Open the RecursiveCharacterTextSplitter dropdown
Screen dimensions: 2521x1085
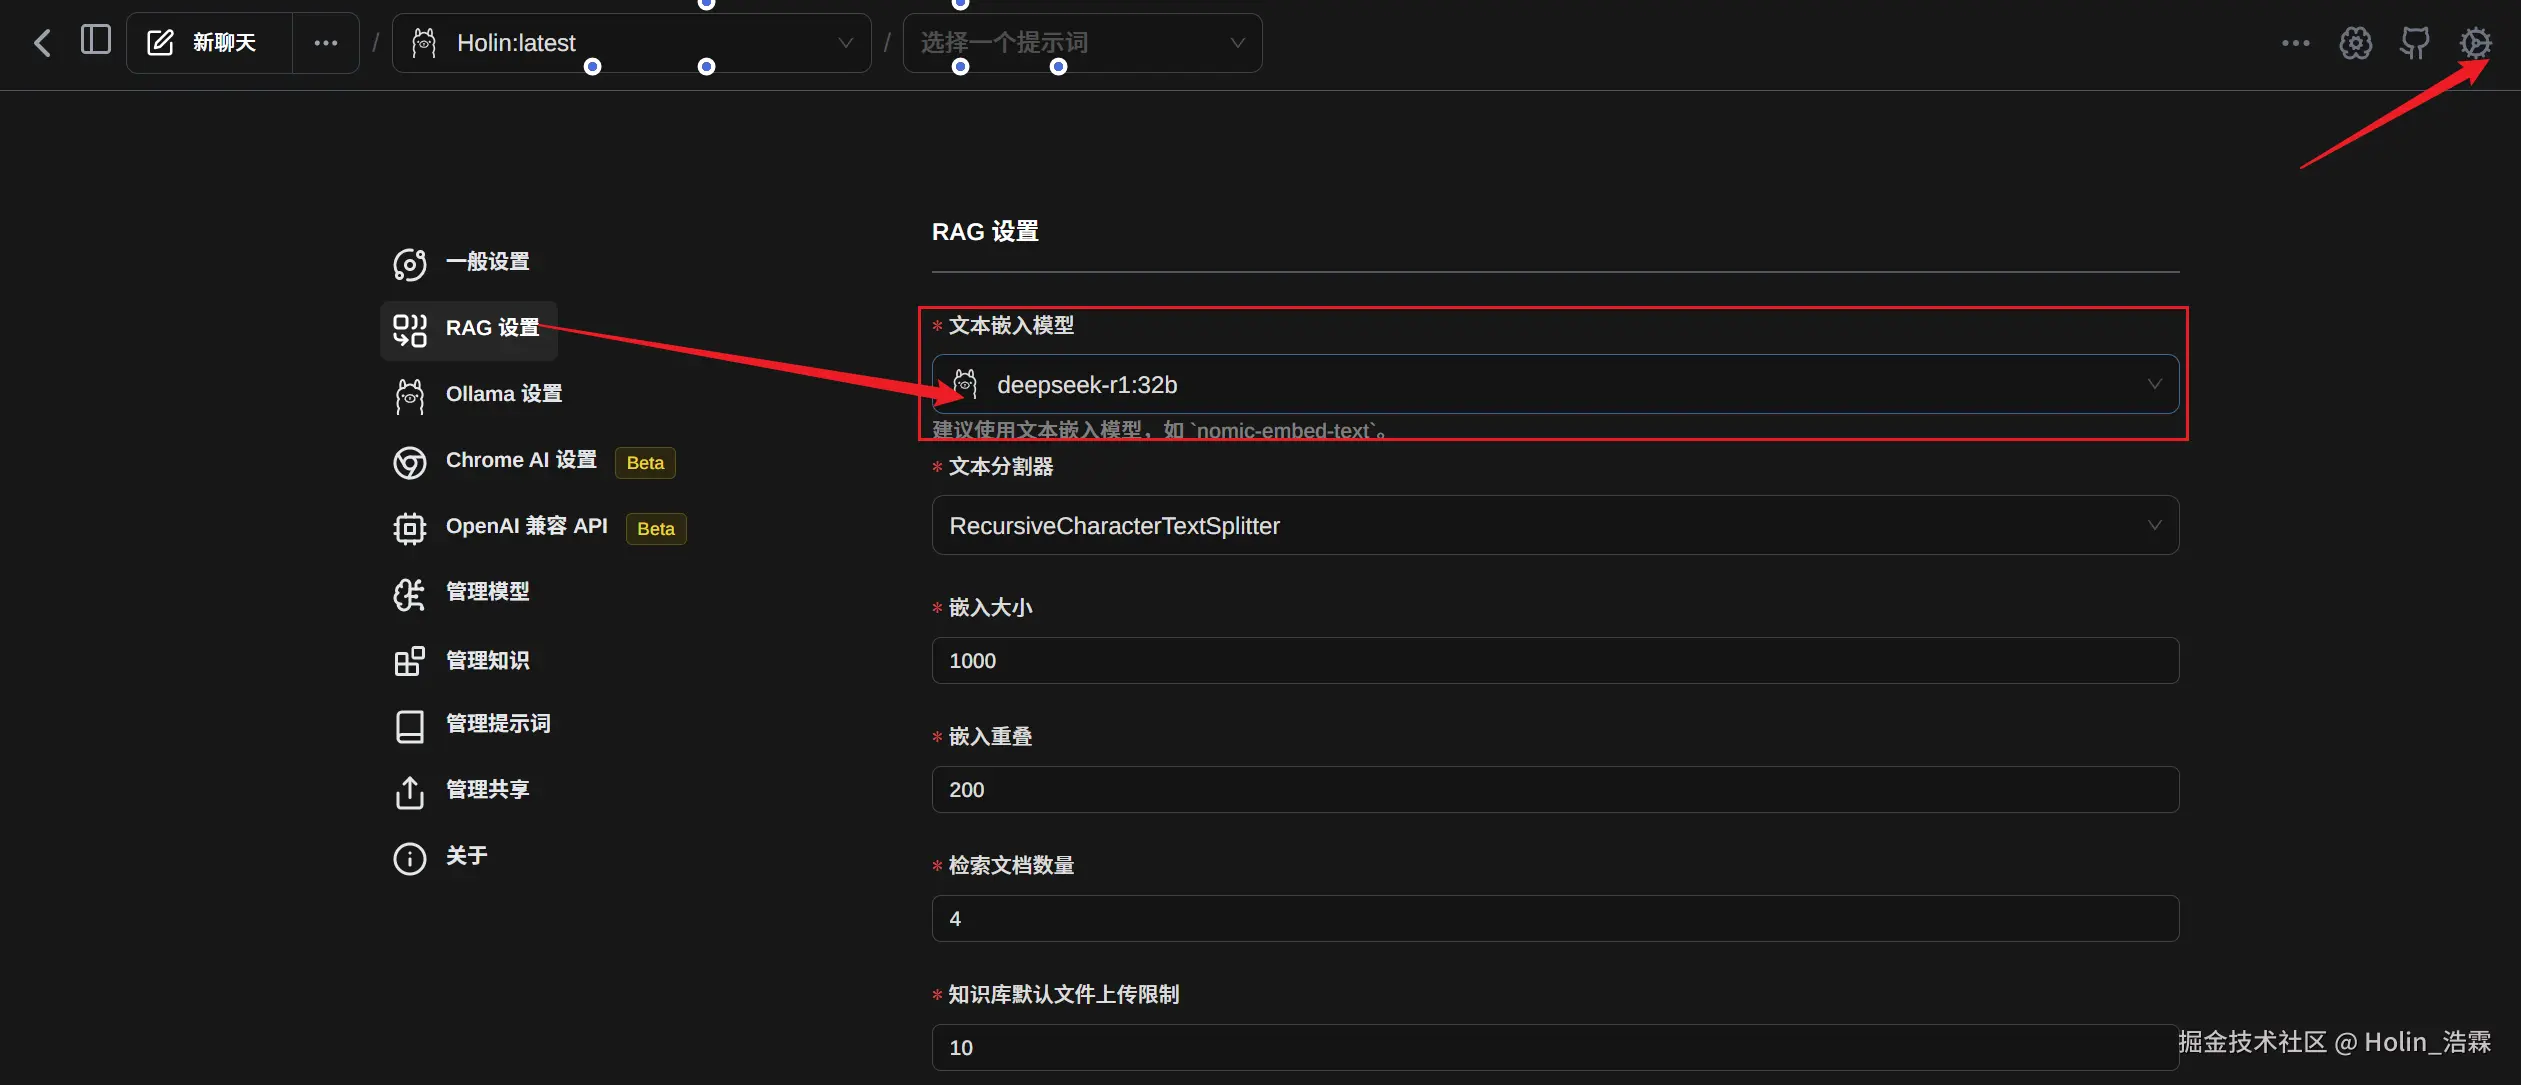click(x=1555, y=525)
